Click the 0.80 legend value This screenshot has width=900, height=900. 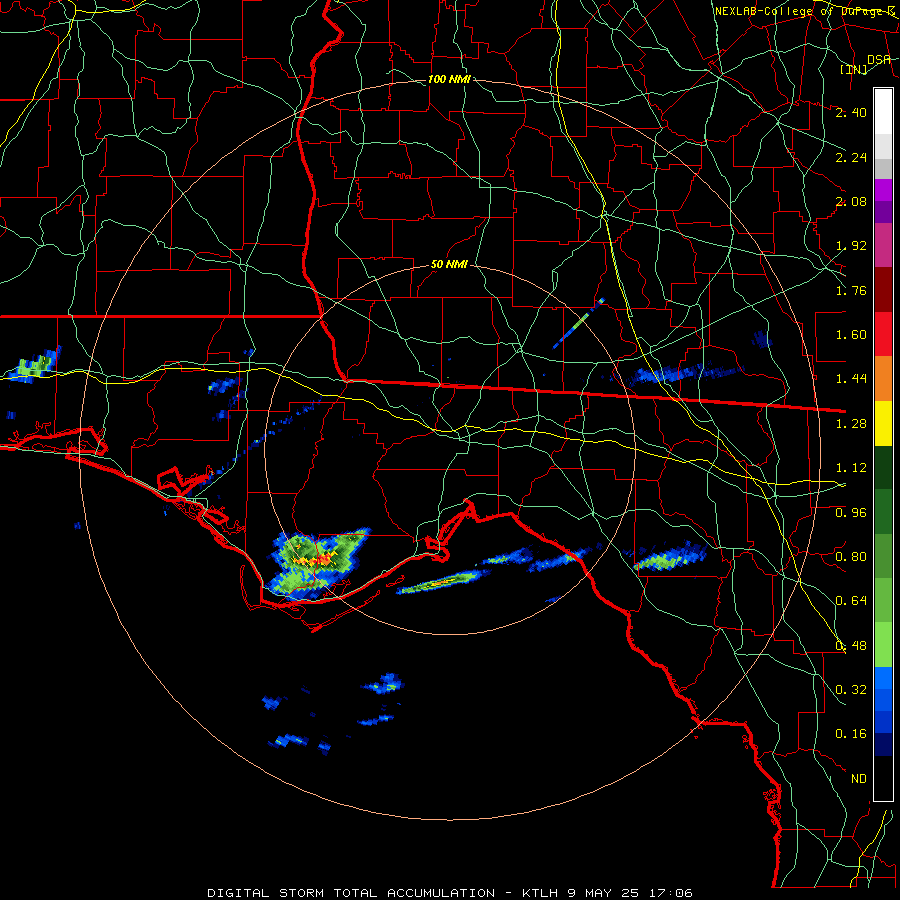pyautogui.click(x=851, y=557)
